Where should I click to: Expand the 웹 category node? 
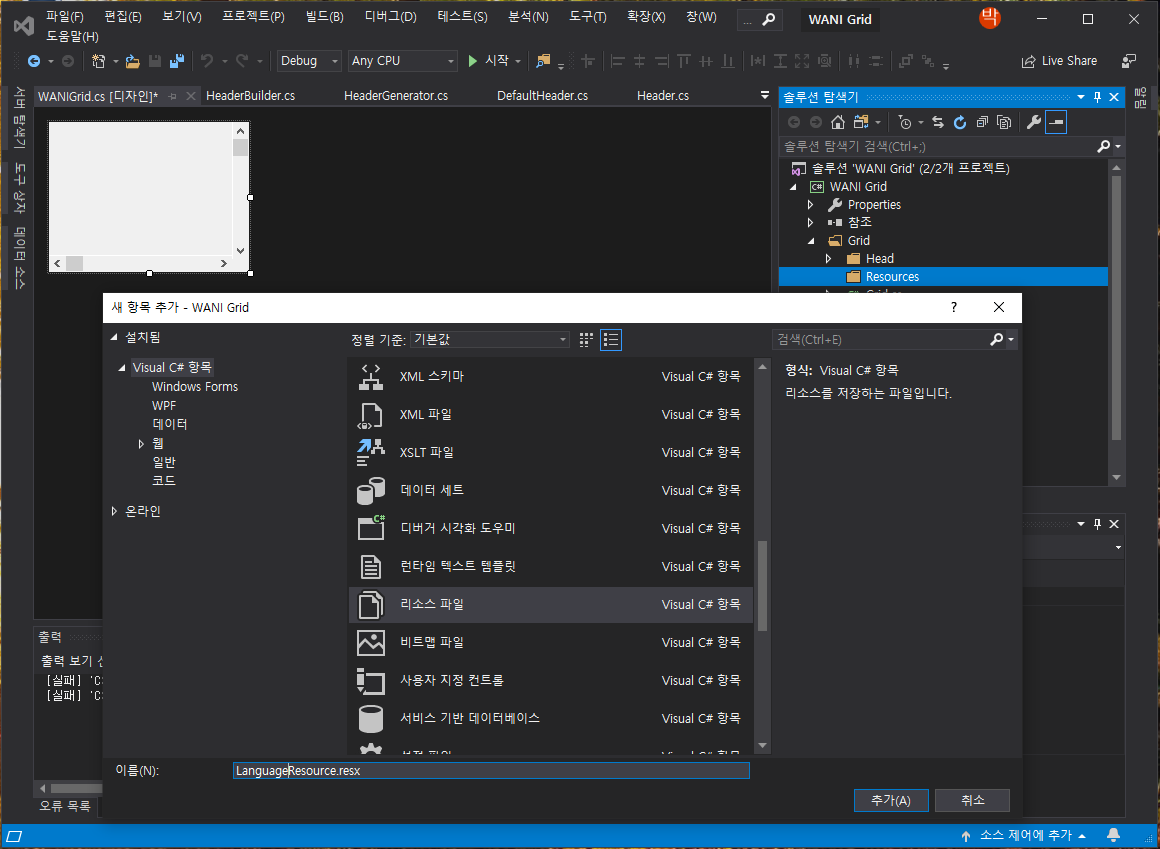click(x=141, y=444)
